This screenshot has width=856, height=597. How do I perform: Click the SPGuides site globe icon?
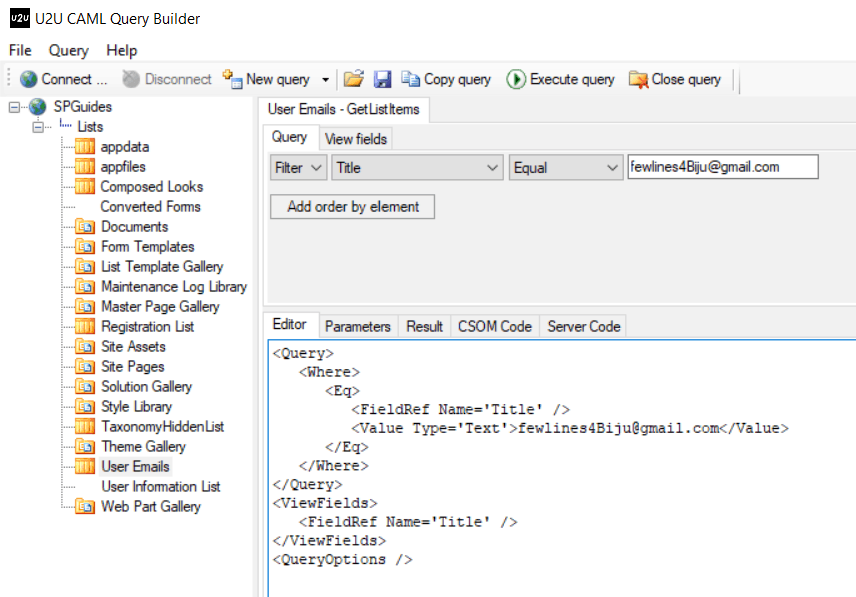pyautogui.click(x=38, y=106)
